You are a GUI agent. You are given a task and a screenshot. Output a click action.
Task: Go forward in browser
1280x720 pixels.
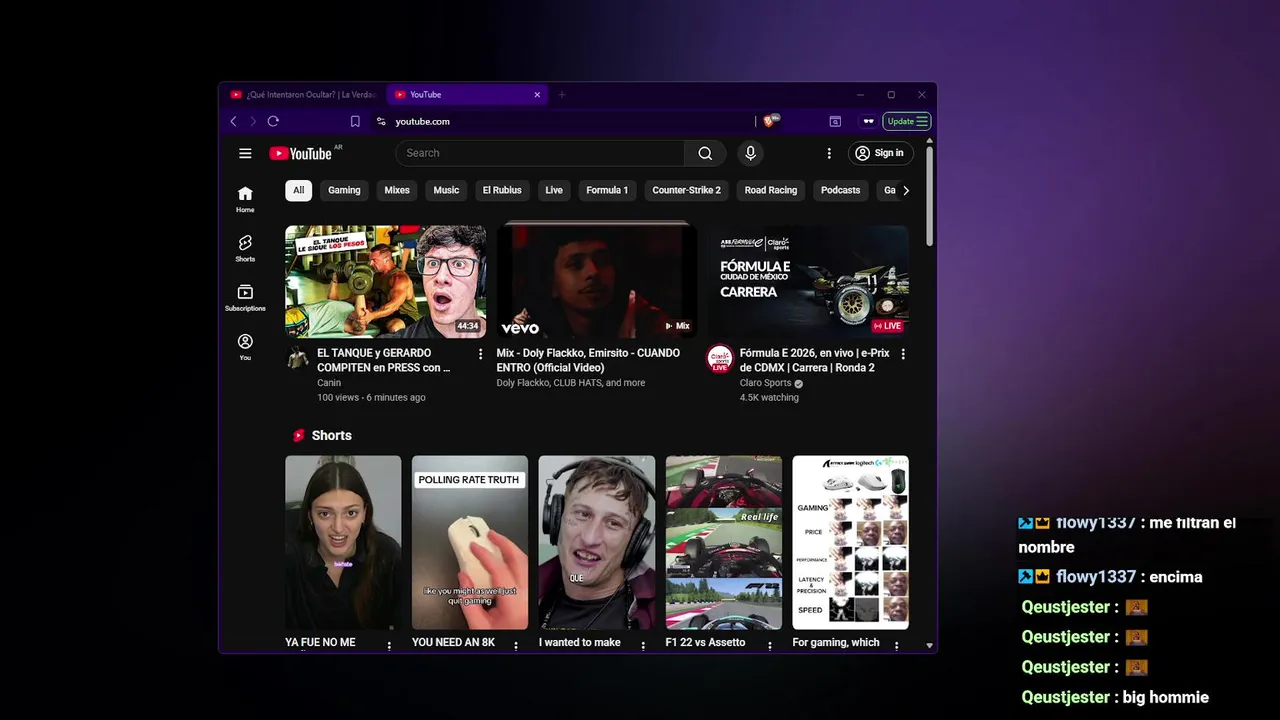tap(252, 121)
